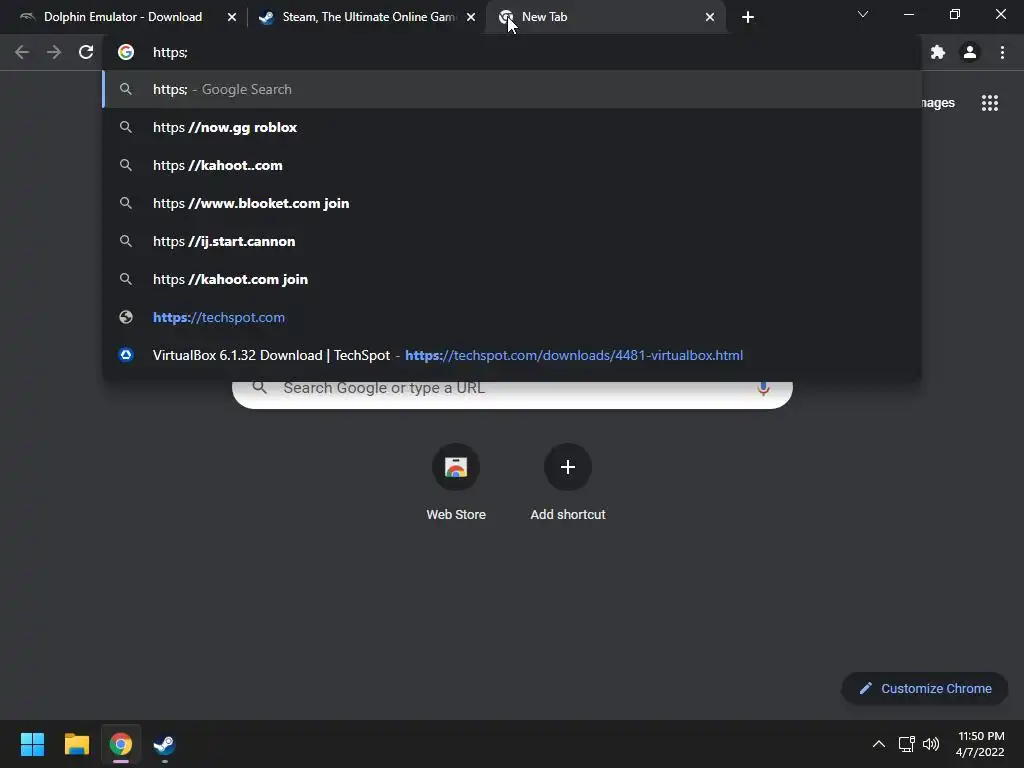Screen dimensions: 1024x768
Task: Choose the now.gg roblox suggestion
Action: point(512,127)
